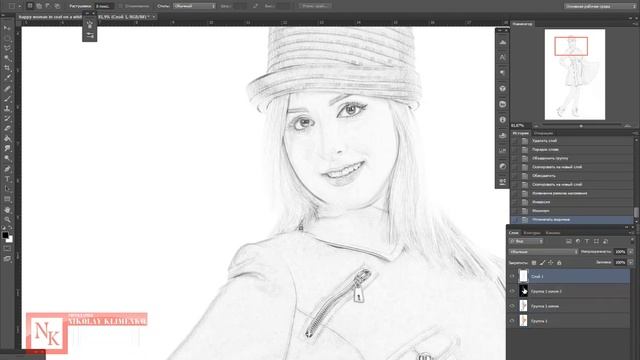The image size is (640, 360).
Task: Select the Hand tool
Action: 7,210
